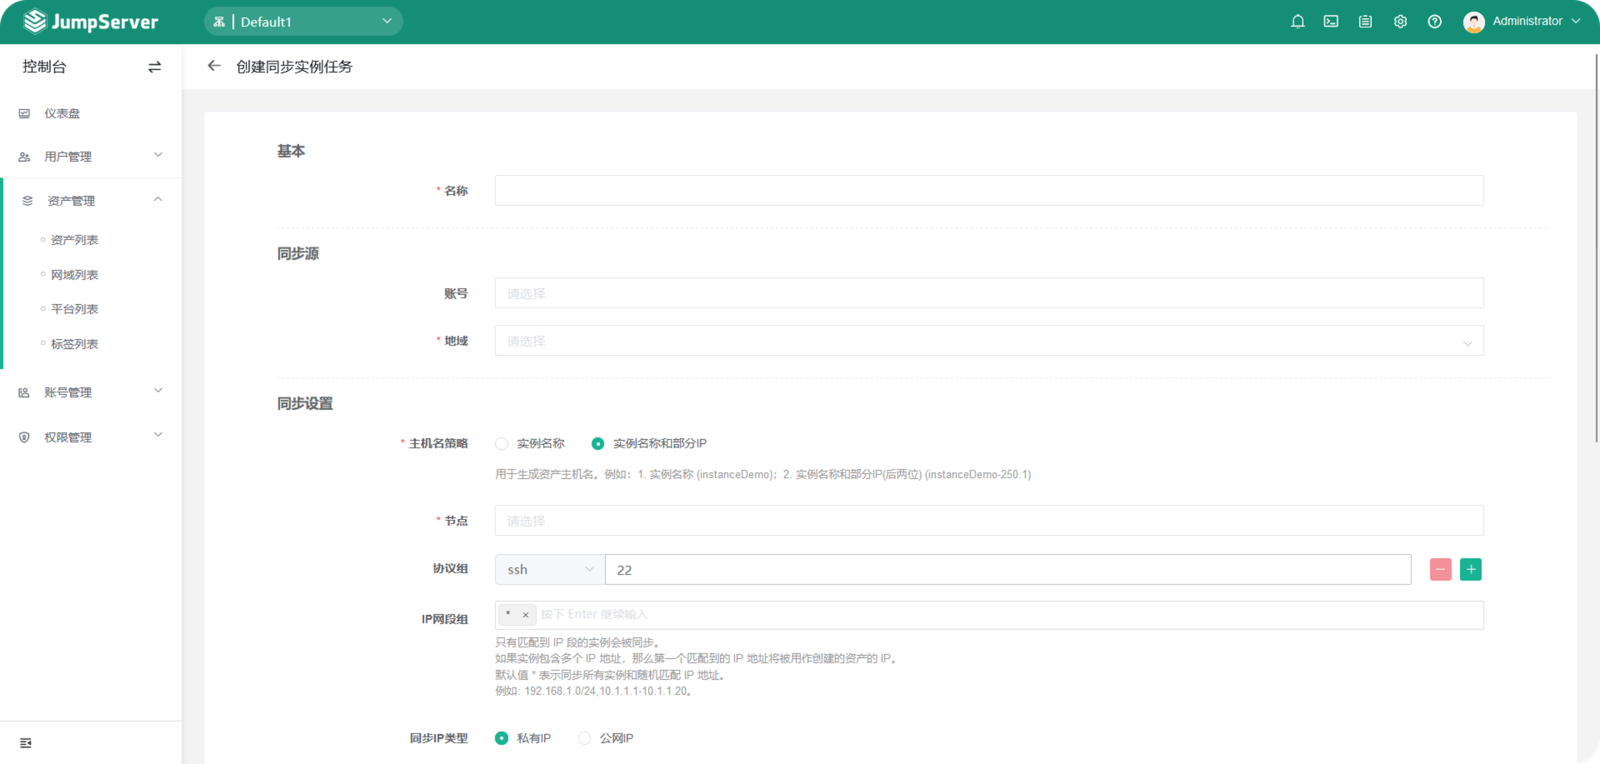Open the notification bell
This screenshot has width=1600, height=764.
[1298, 21]
